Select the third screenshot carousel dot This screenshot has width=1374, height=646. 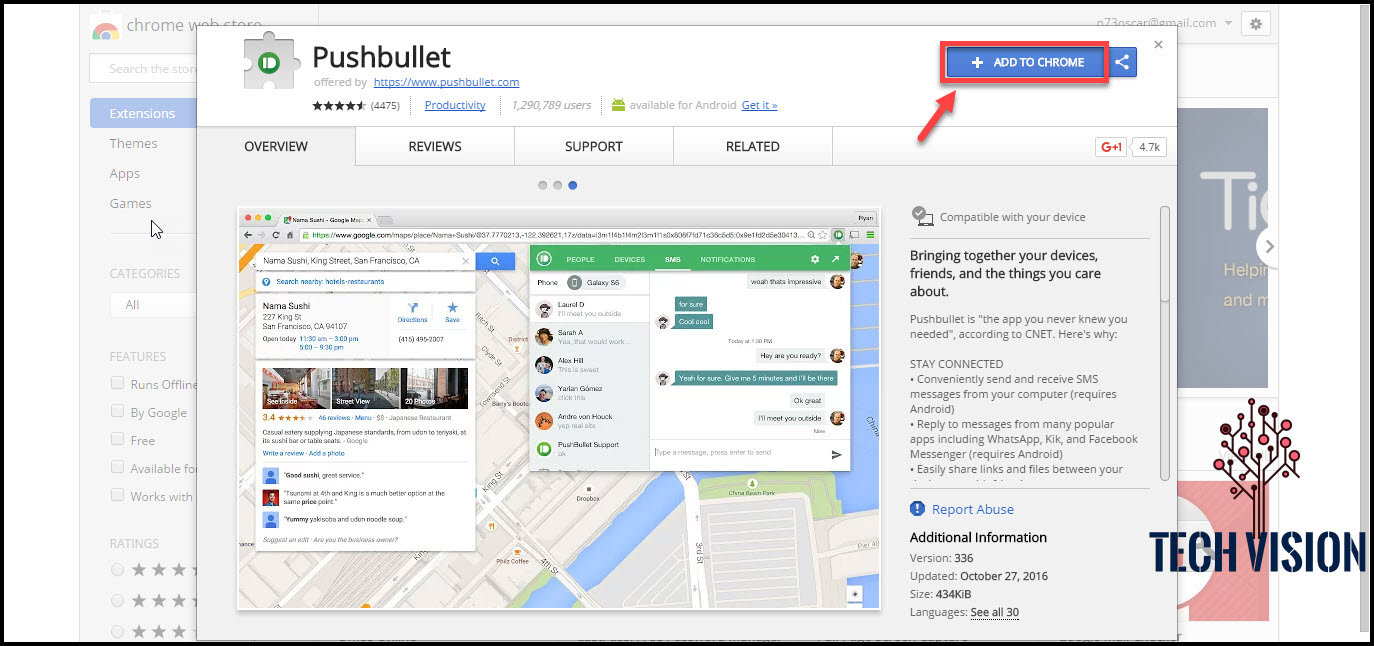point(572,185)
